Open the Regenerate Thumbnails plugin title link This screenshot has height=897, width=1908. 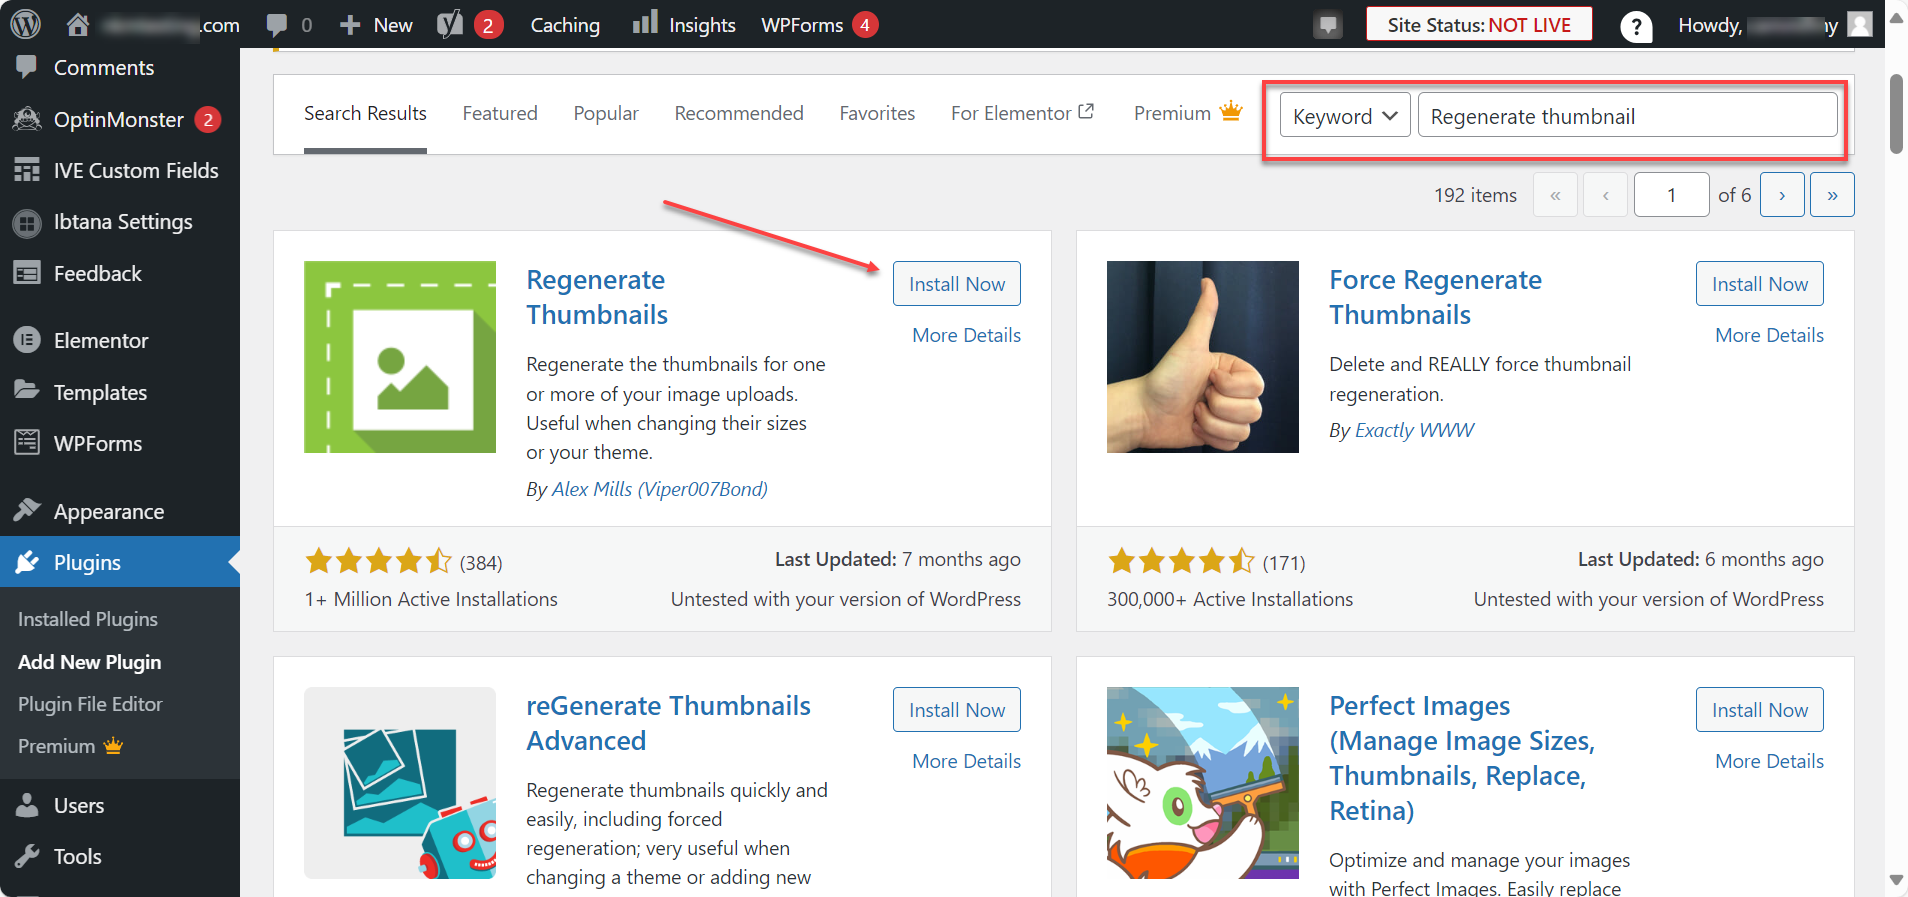click(597, 297)
